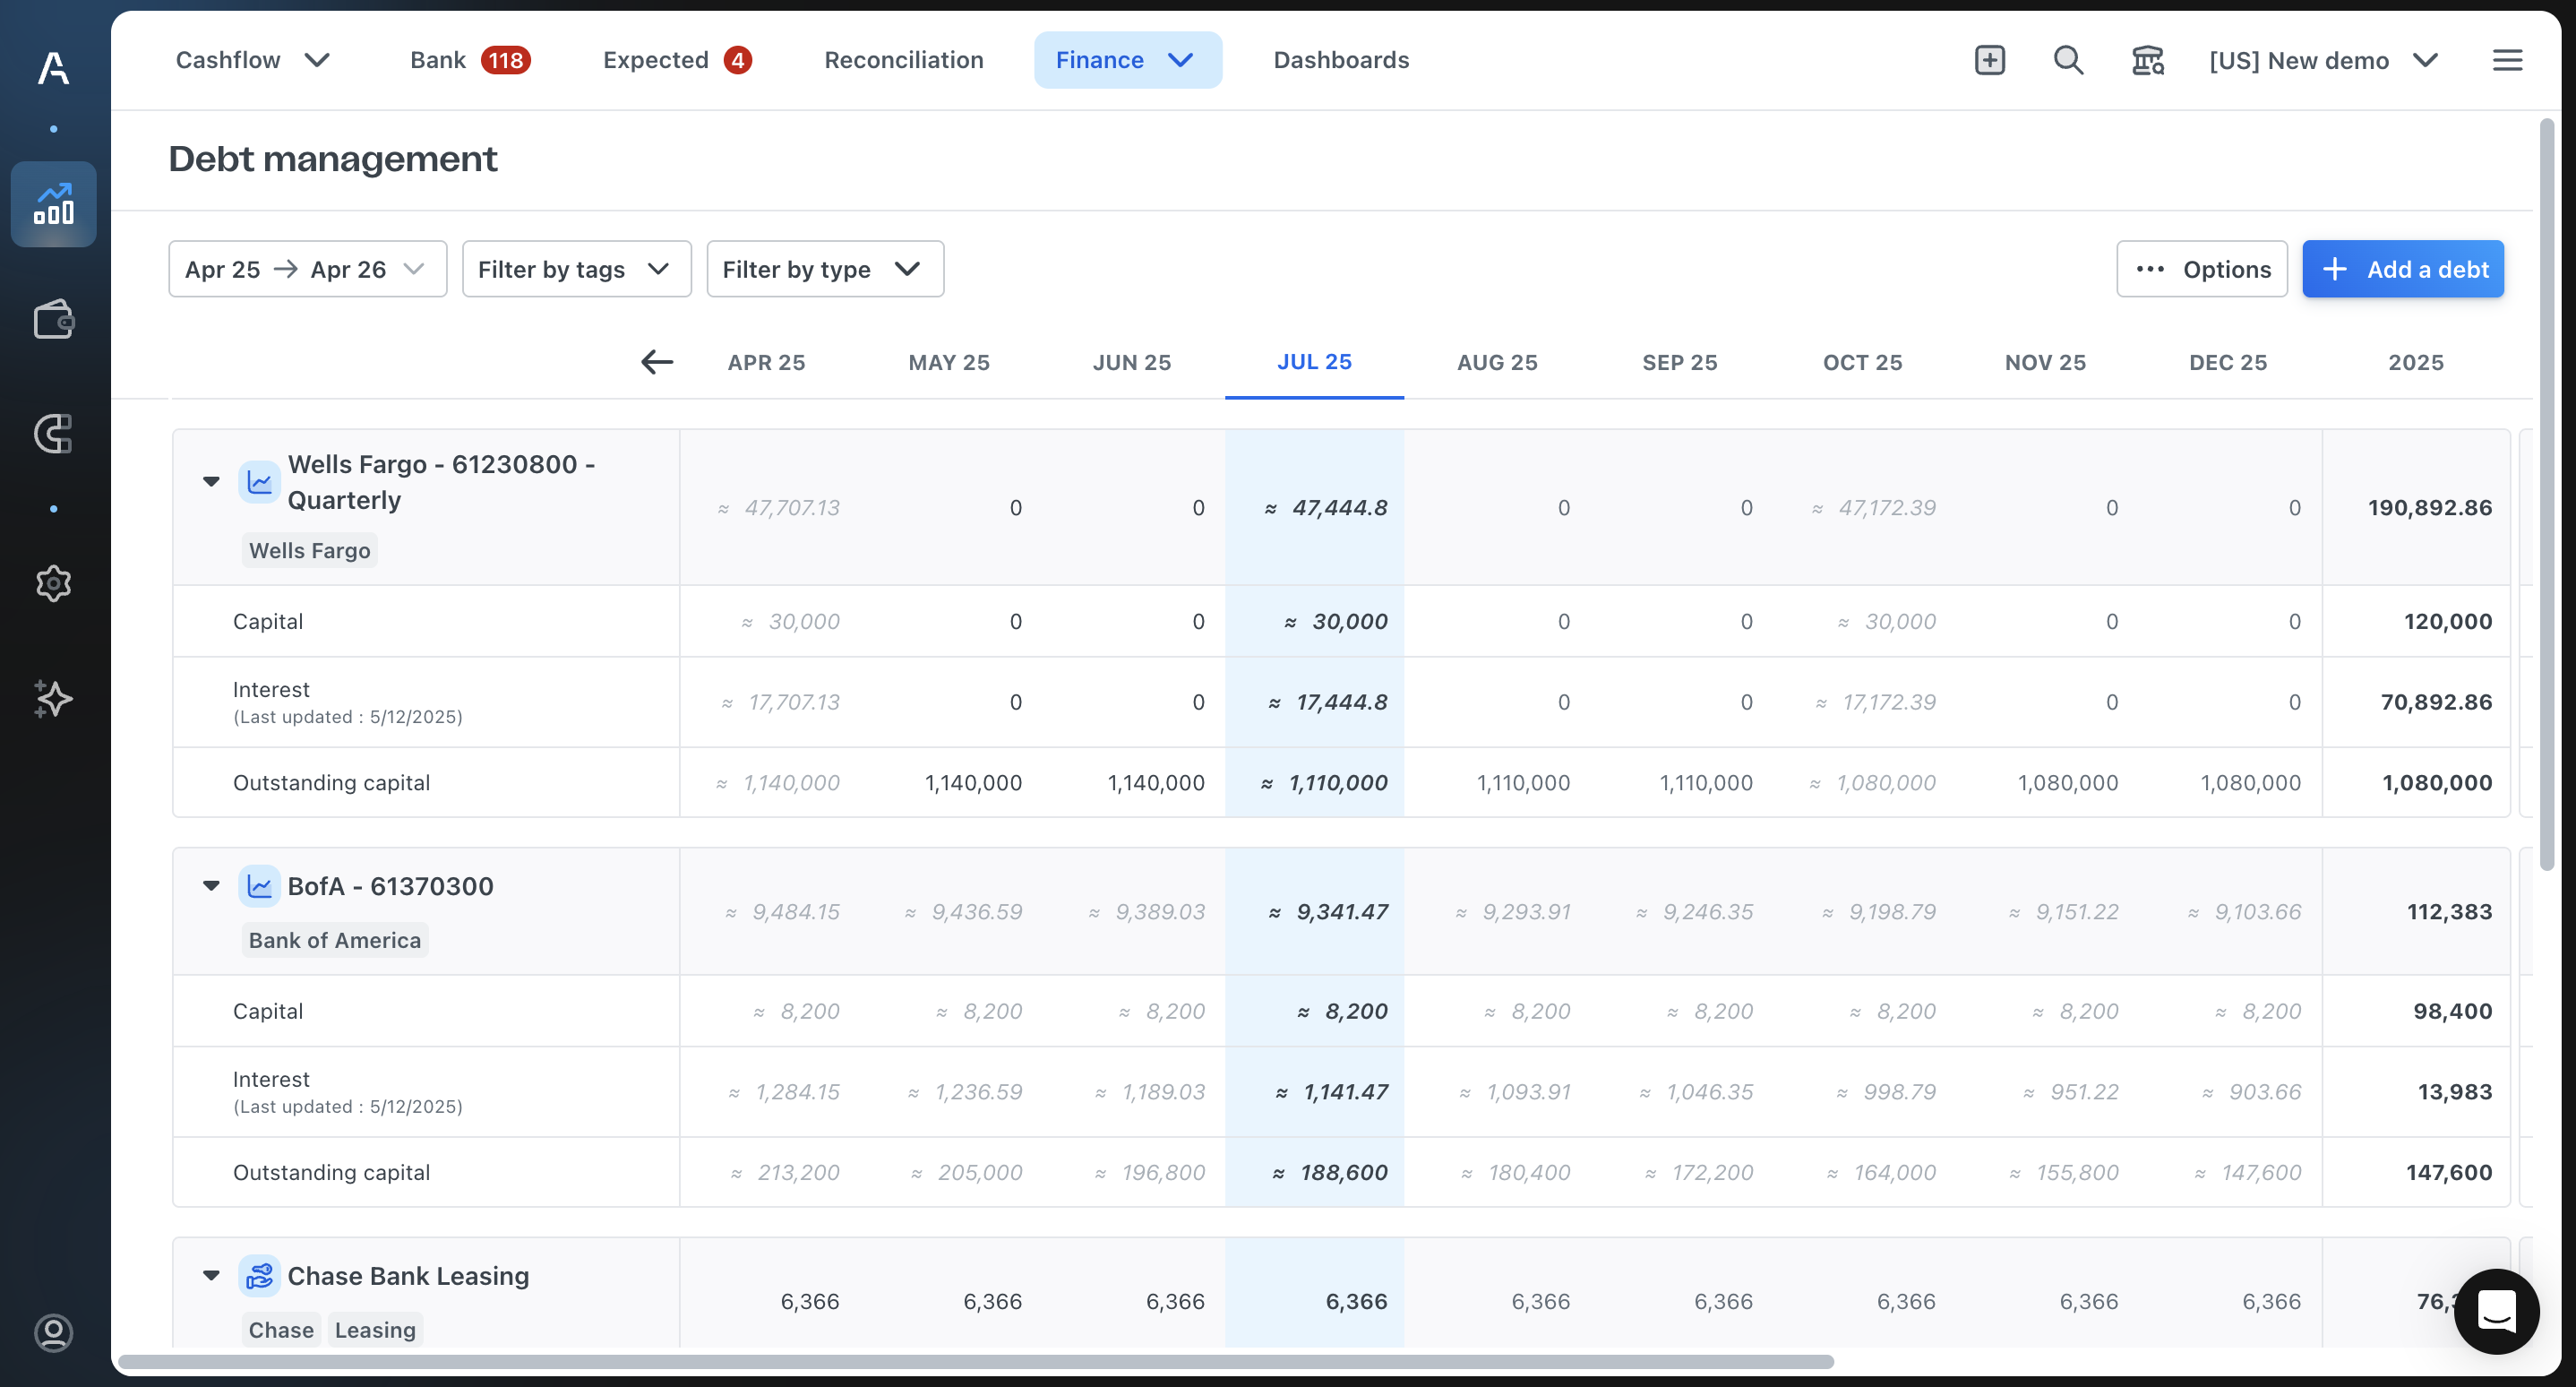The width and height of the screenshot is (2576, 1387).
Task: Open the wallet sidebar icon
Action: [53, 320]
